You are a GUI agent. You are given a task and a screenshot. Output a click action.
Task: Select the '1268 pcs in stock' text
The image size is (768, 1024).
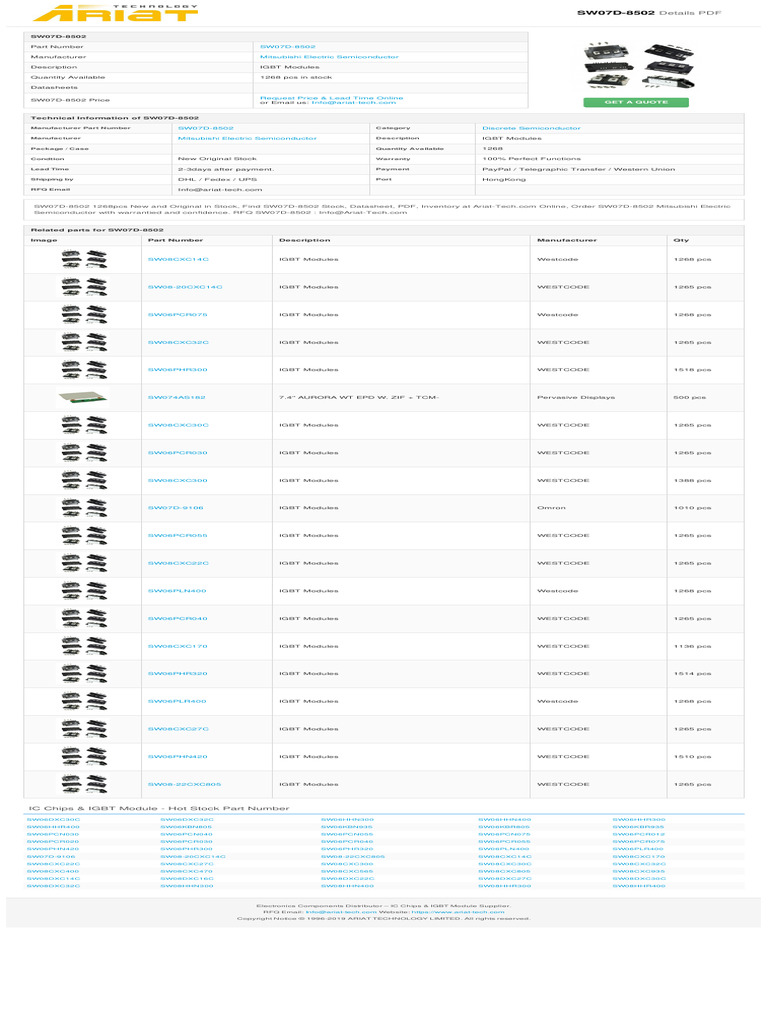pyautogui.click(x=296, y=77)
